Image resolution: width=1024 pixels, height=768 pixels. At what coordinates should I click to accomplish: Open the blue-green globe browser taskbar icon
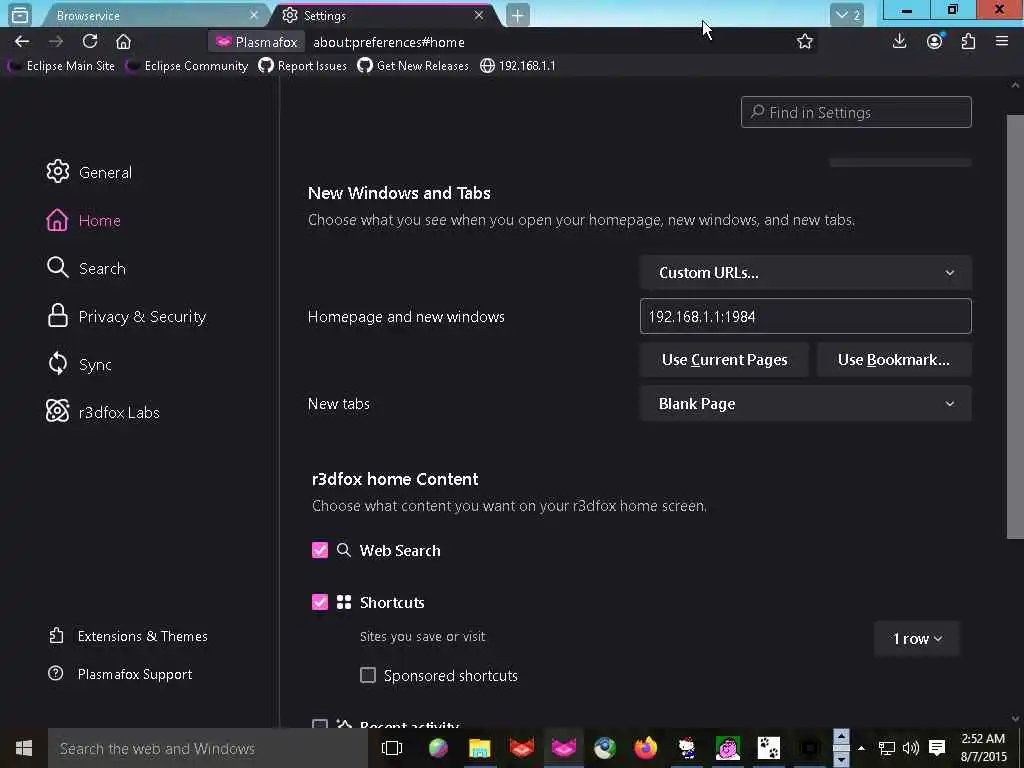point(605,748)
